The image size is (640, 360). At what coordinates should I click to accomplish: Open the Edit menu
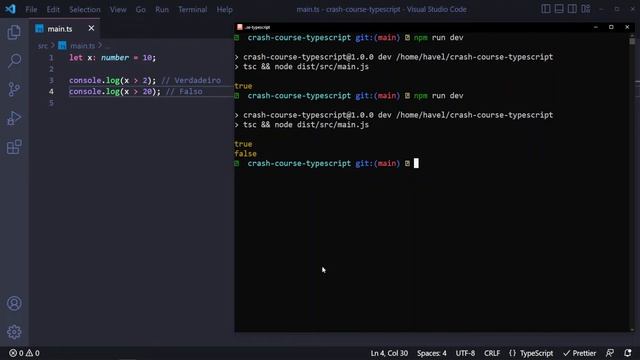[53, 9]
